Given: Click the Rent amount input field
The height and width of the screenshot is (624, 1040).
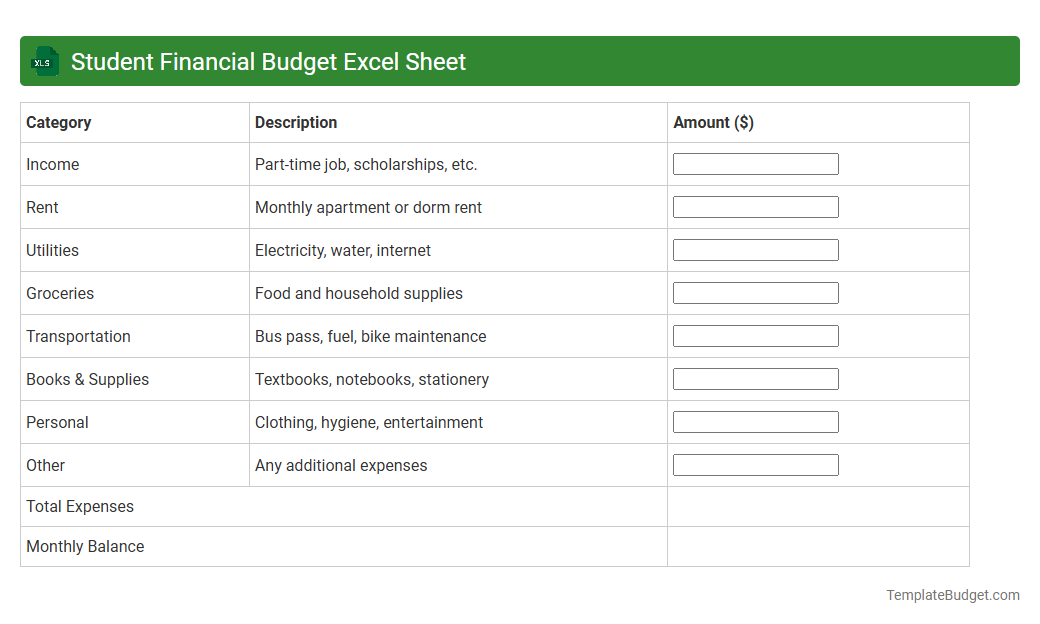Looking at the screenshot, I should coord(756,206).
